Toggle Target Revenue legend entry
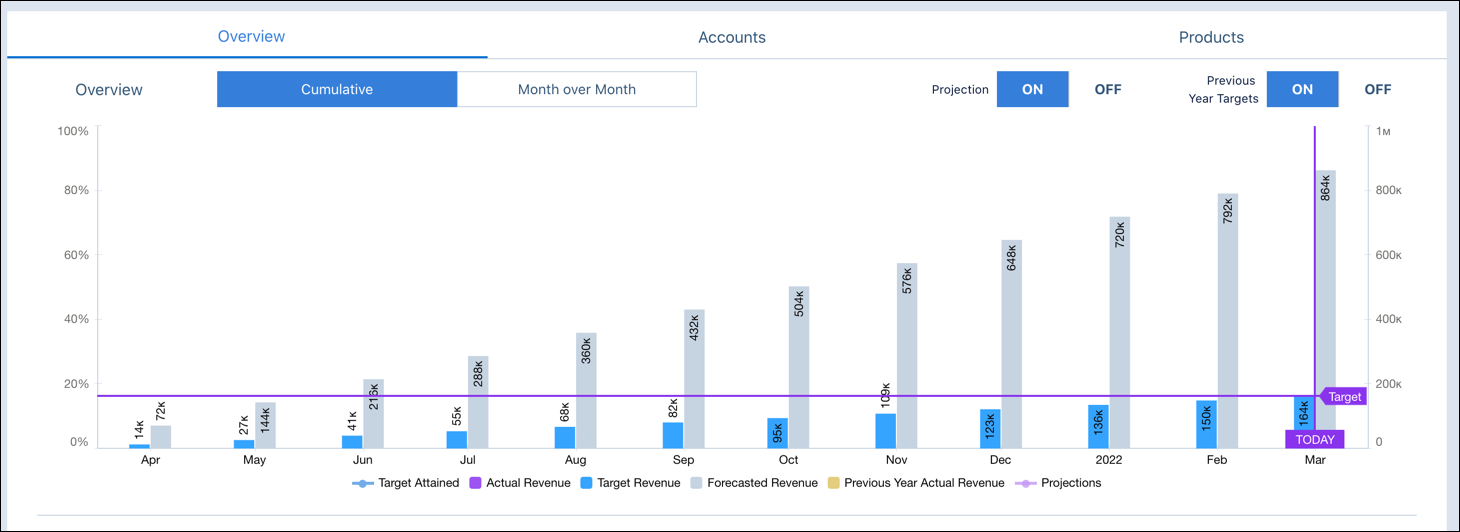This screenshot has width=1460, height=532. point(631,483)
